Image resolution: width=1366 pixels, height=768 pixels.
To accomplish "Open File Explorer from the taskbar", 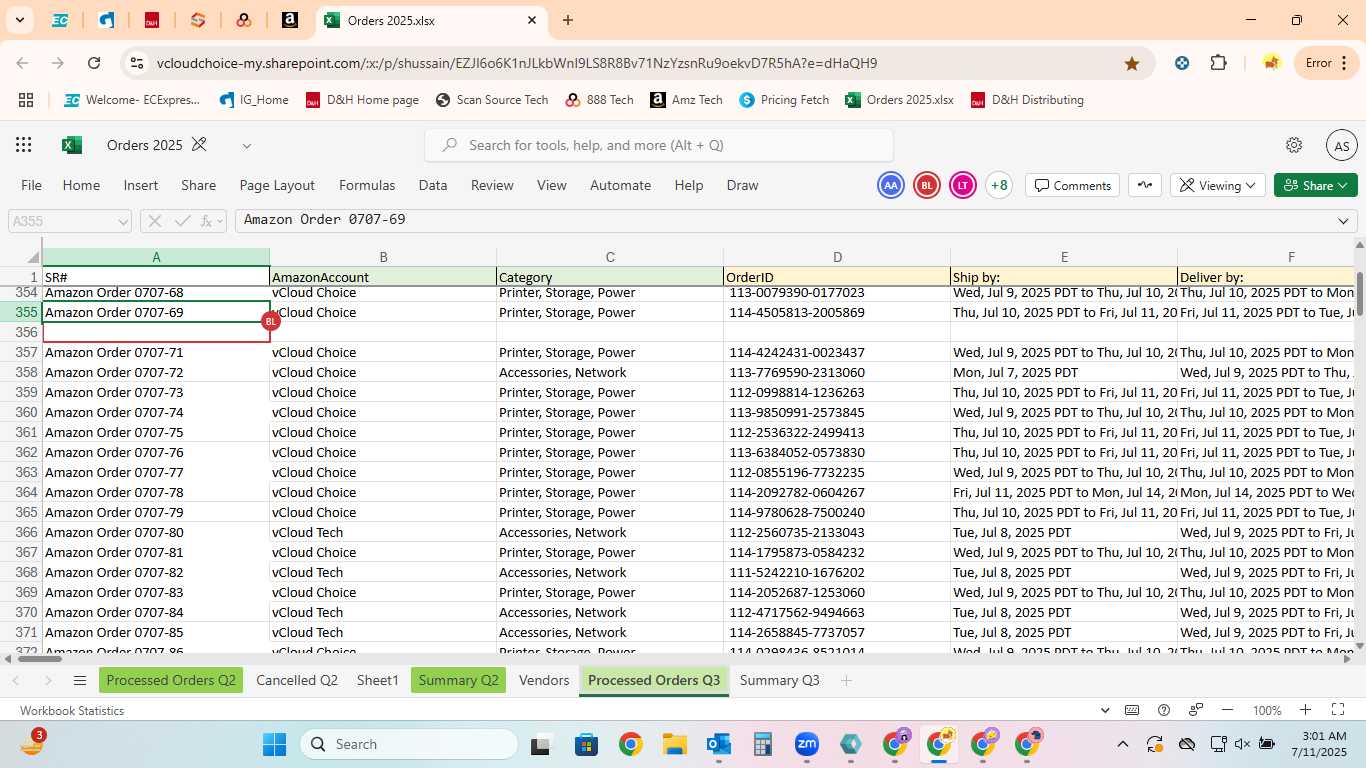I will click(x=675, y=744).
